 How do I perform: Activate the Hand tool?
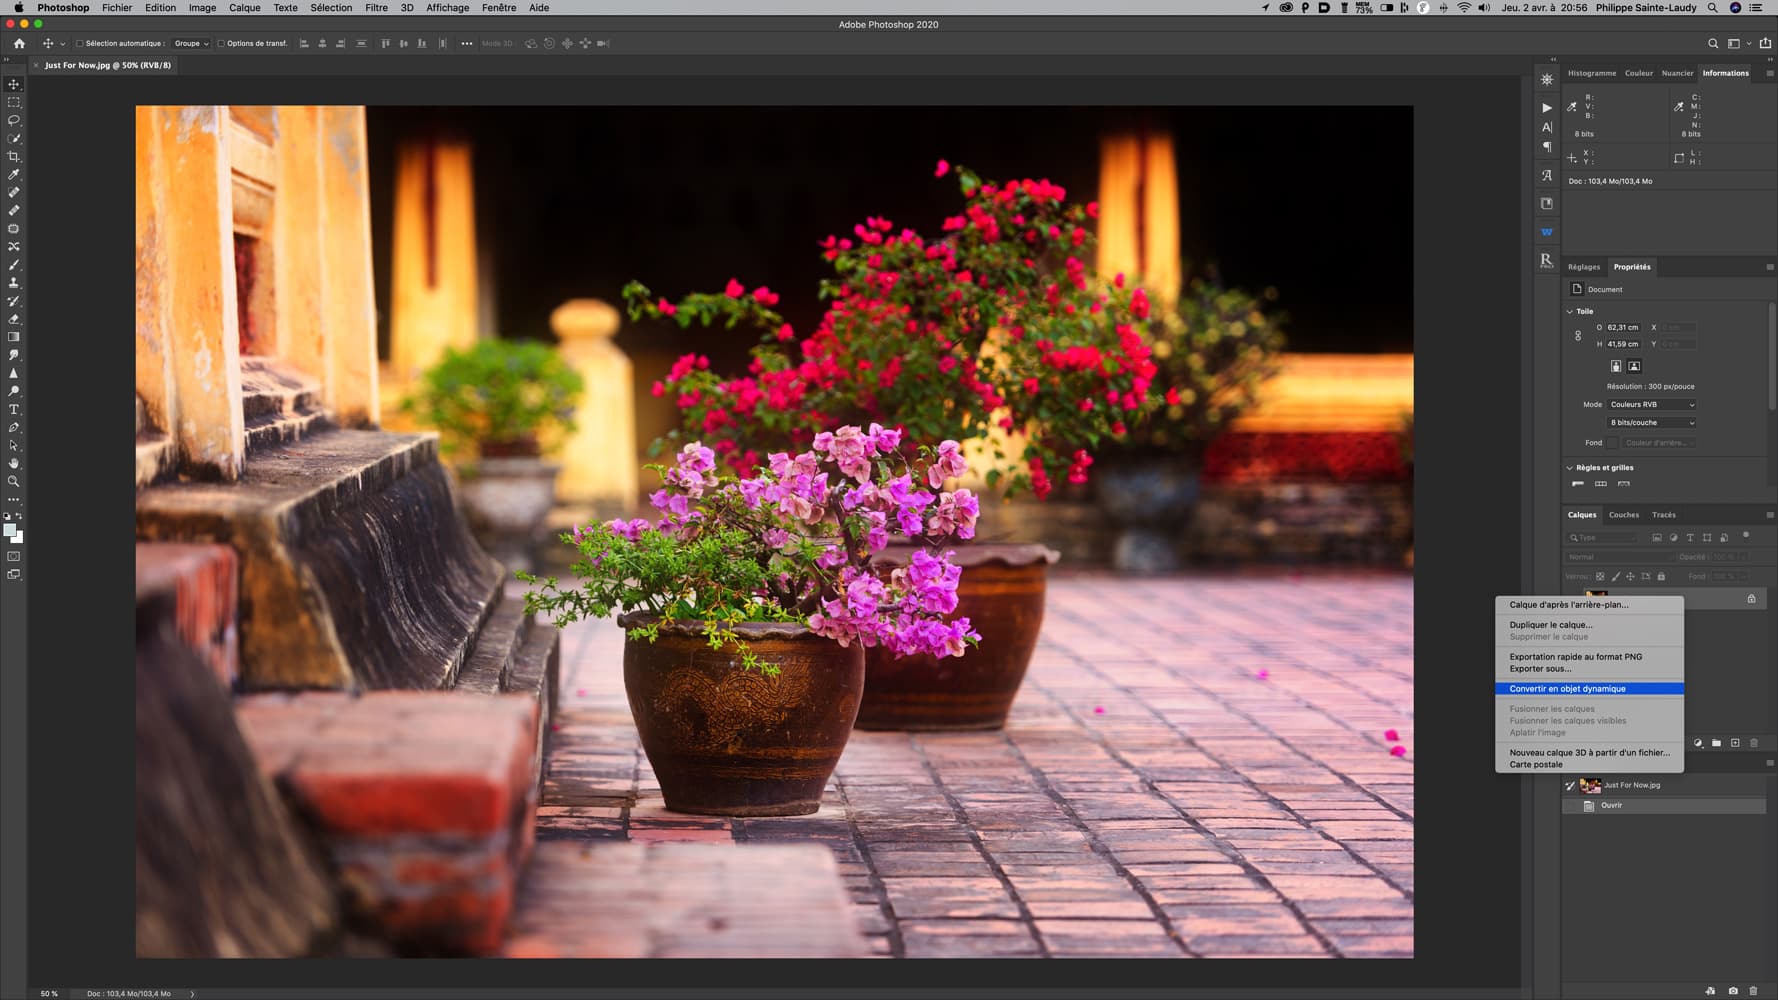coord(14,464)
